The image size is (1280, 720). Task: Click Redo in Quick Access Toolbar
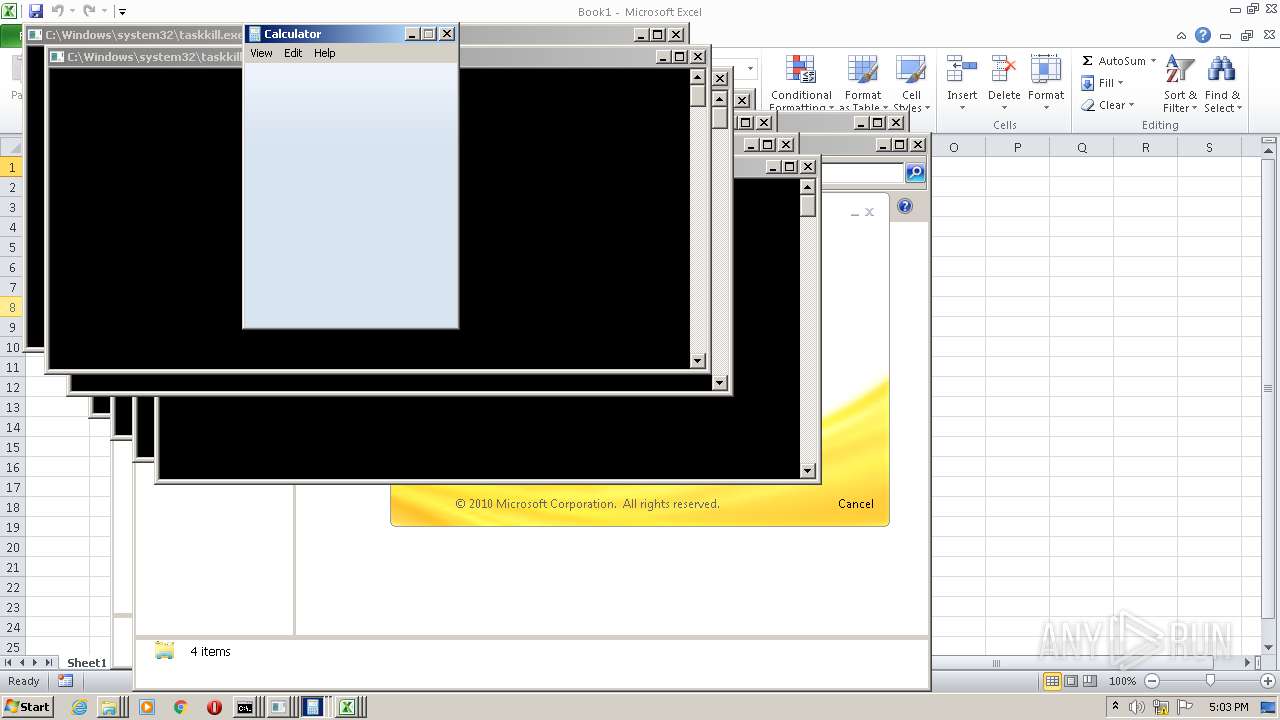[89, 11]
